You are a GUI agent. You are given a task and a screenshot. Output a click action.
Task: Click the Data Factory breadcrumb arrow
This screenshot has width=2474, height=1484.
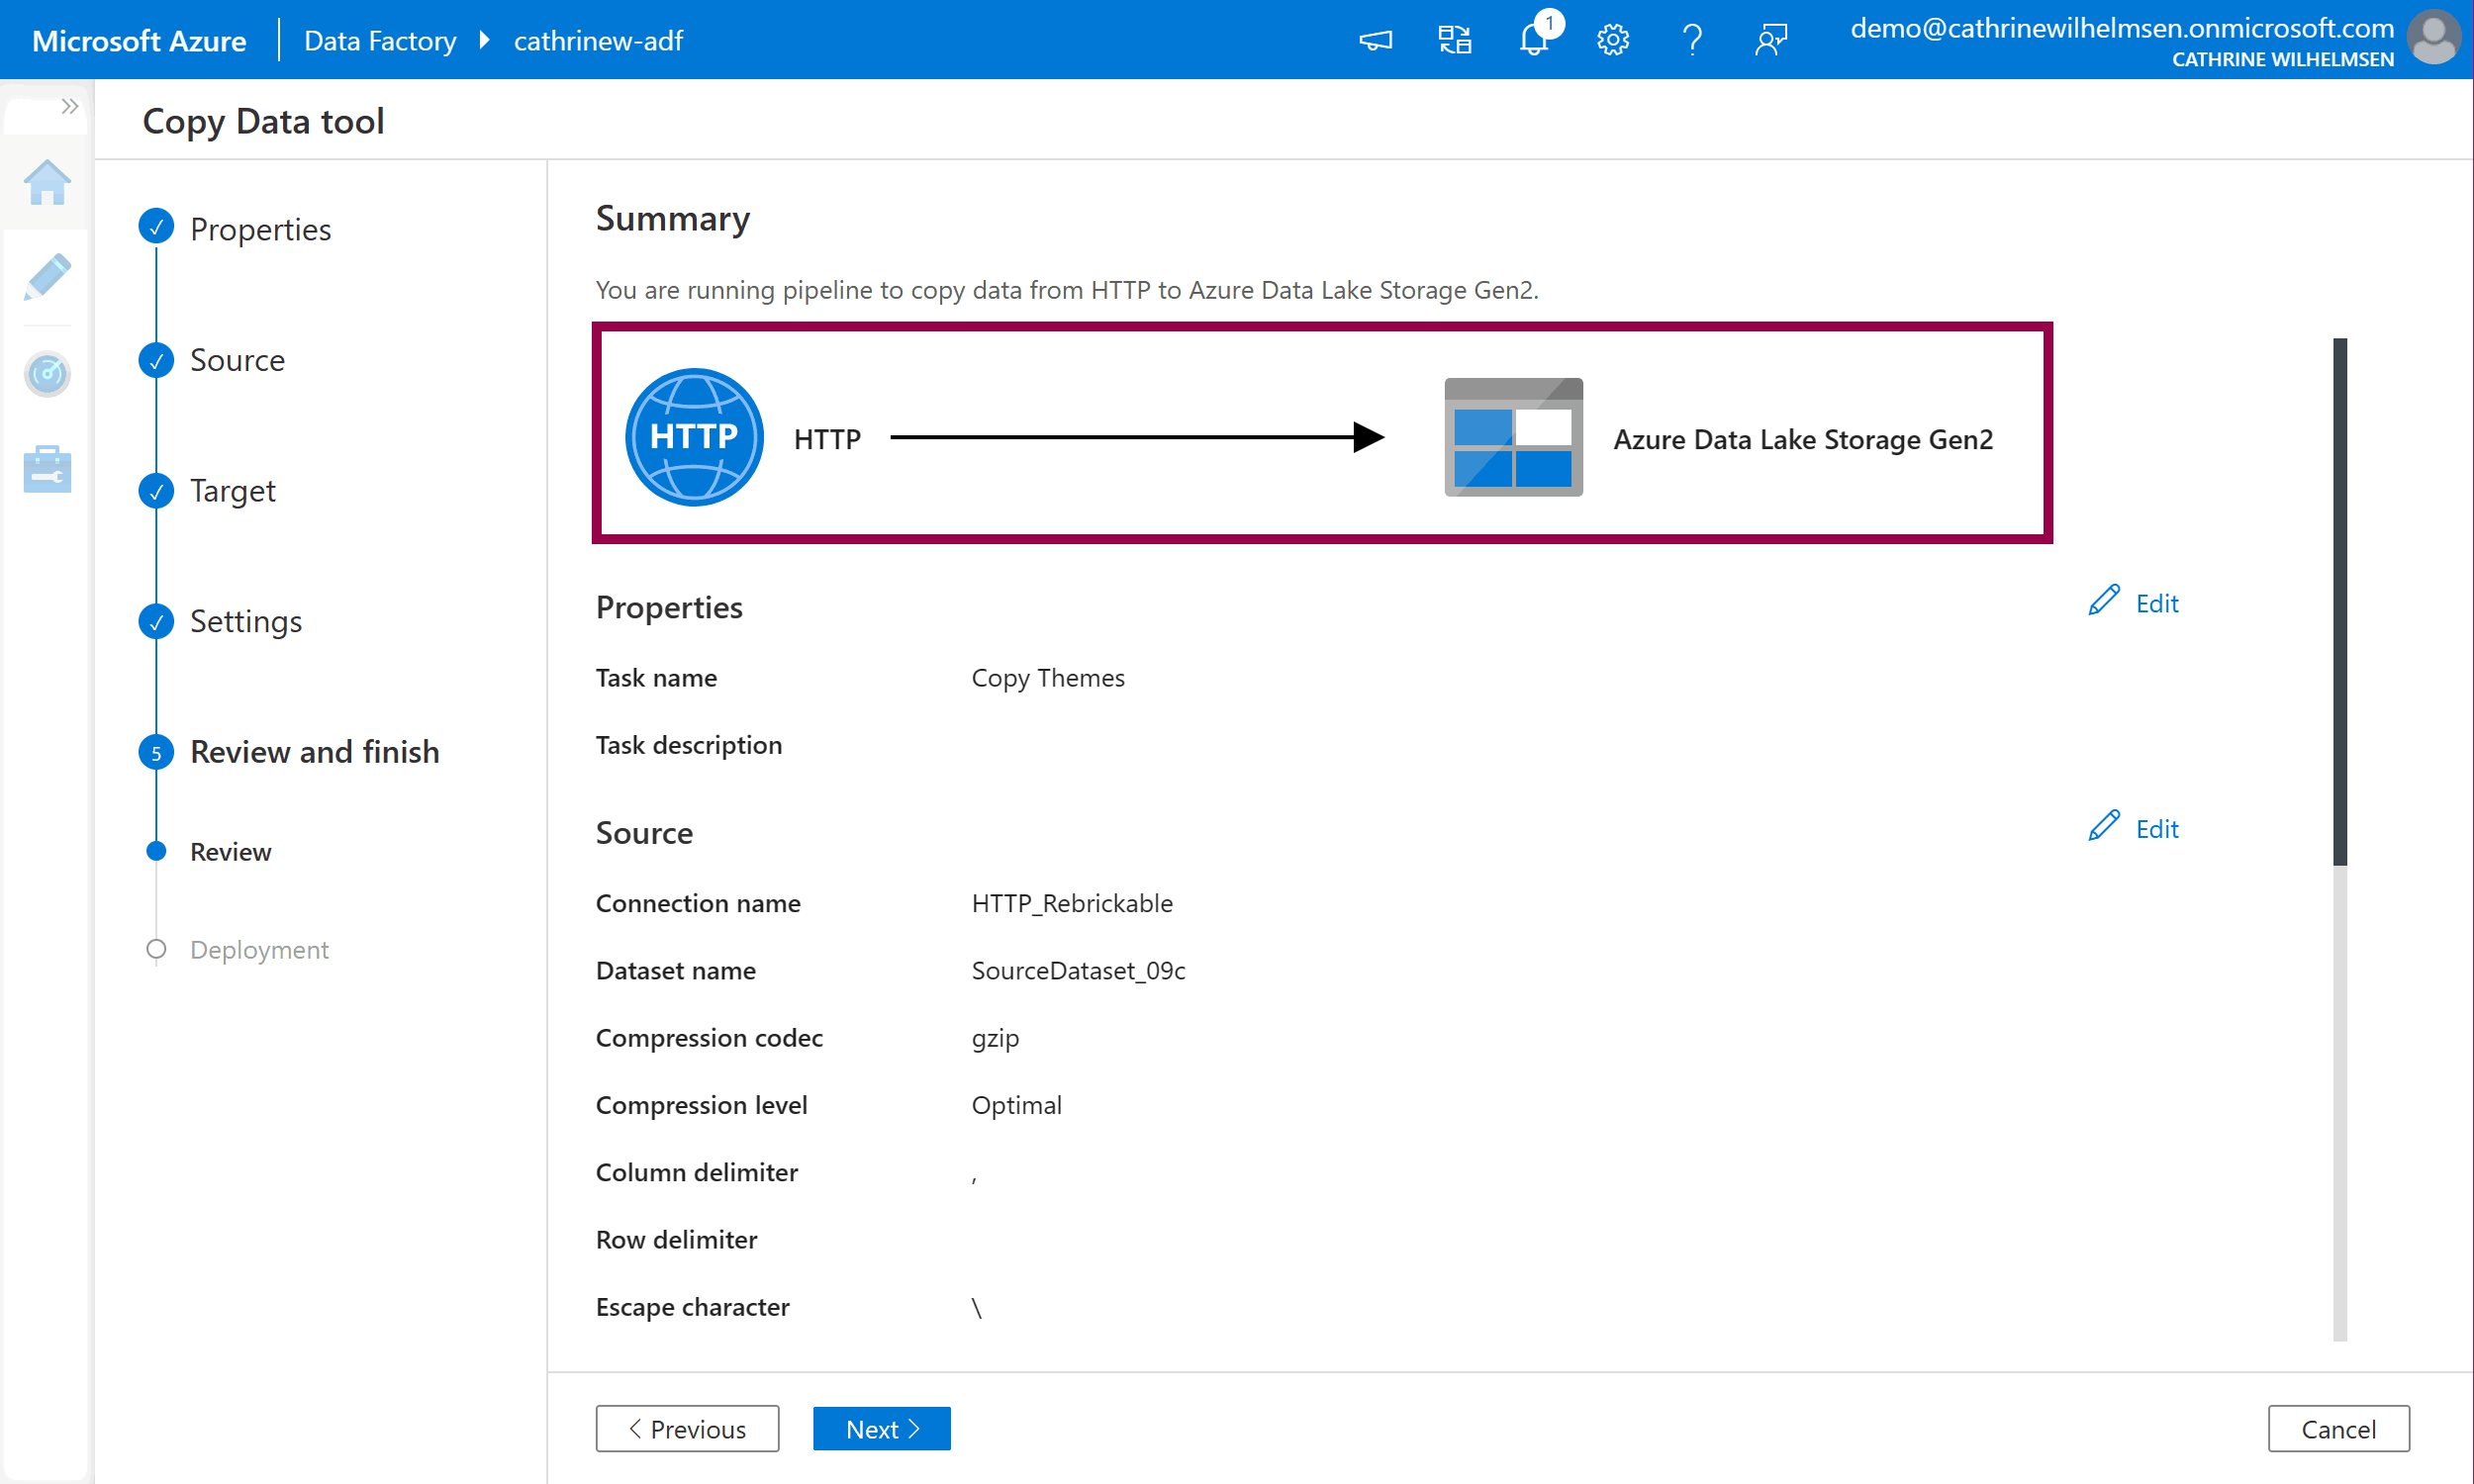tap(485, 40)
